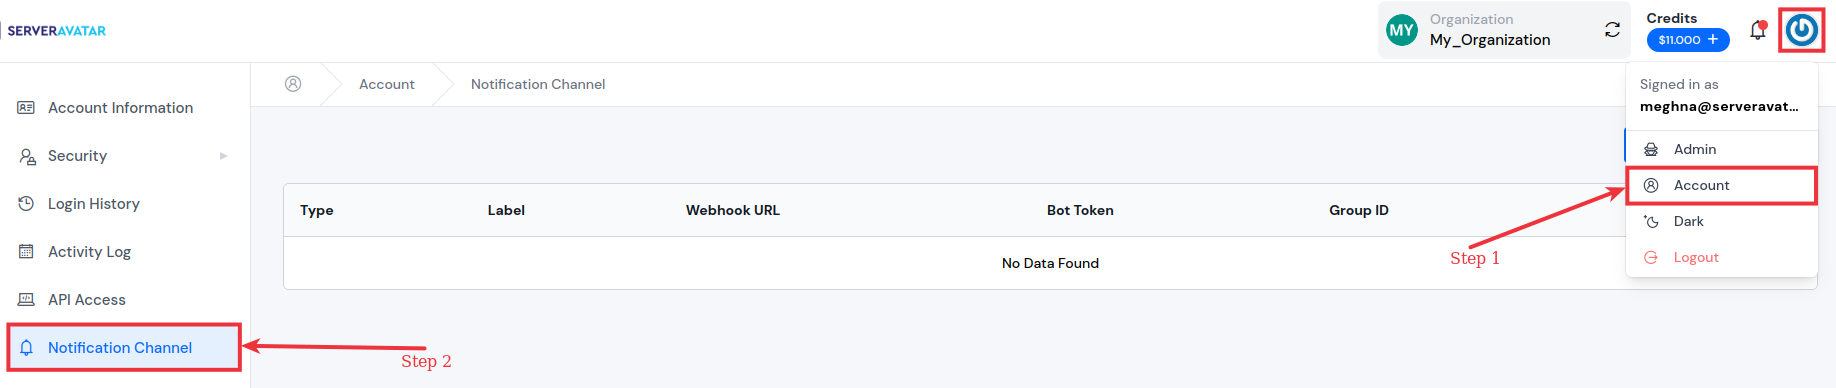This screenshot has width=1836, height=388.
Task: Open the notifications bell icon
Action: click(1757, 31)
